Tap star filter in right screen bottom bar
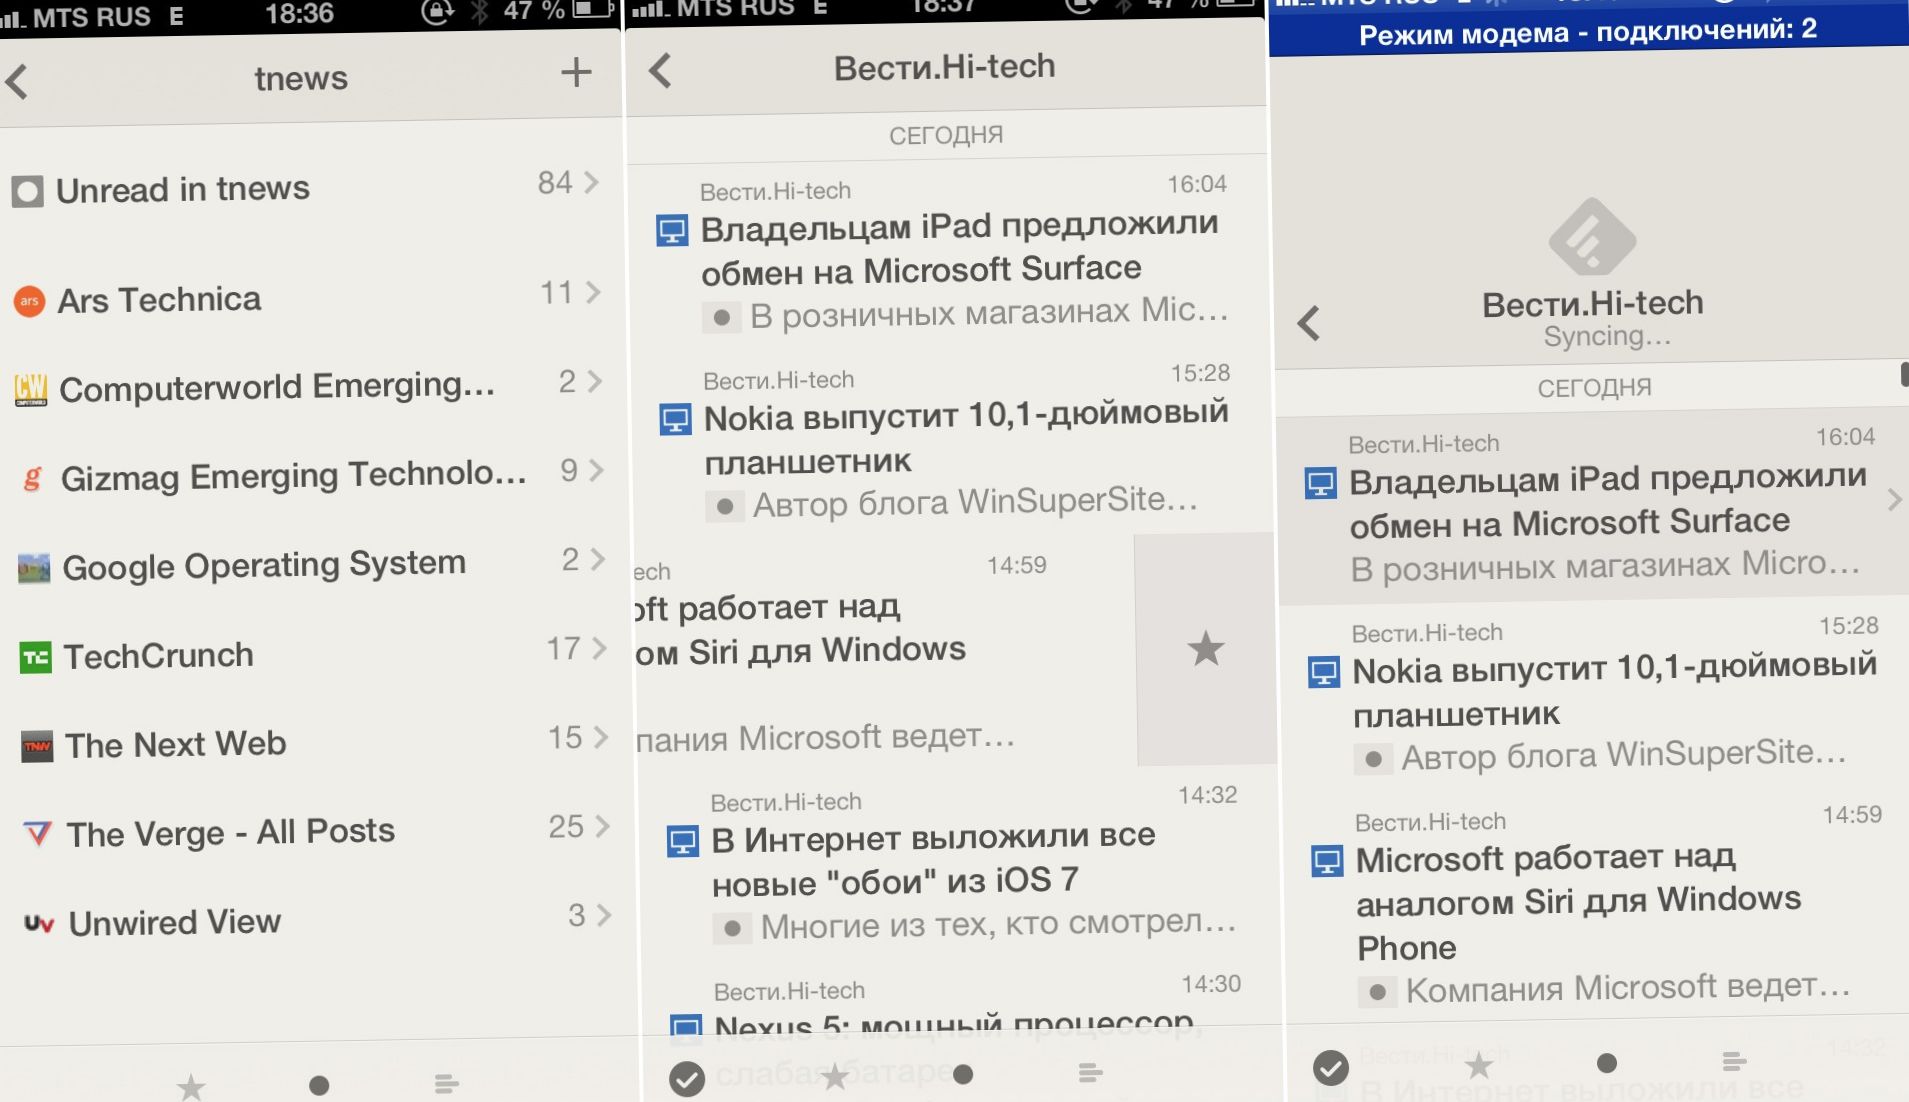1909x1102 pixels. [x=1478, y=1065]
